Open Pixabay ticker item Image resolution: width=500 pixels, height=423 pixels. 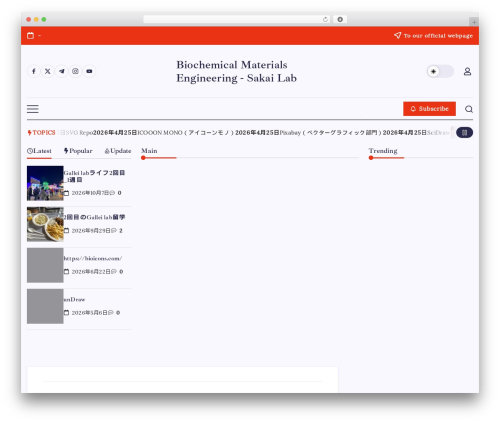[x=330, y=133]
